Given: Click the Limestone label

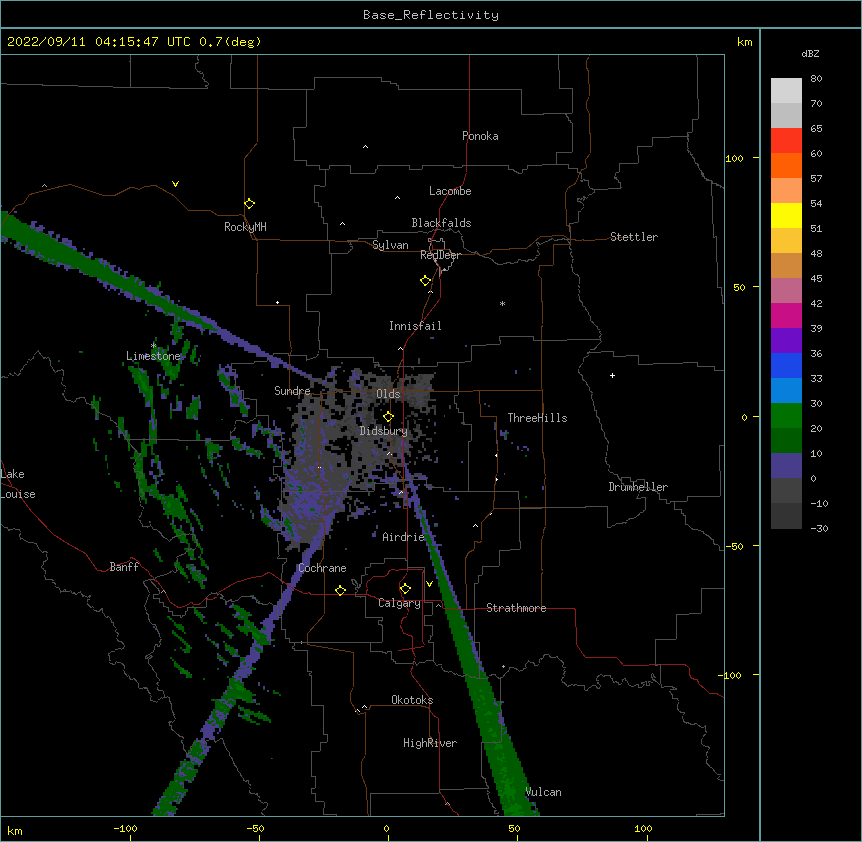Looking at the screenshot, I should 153,356.
